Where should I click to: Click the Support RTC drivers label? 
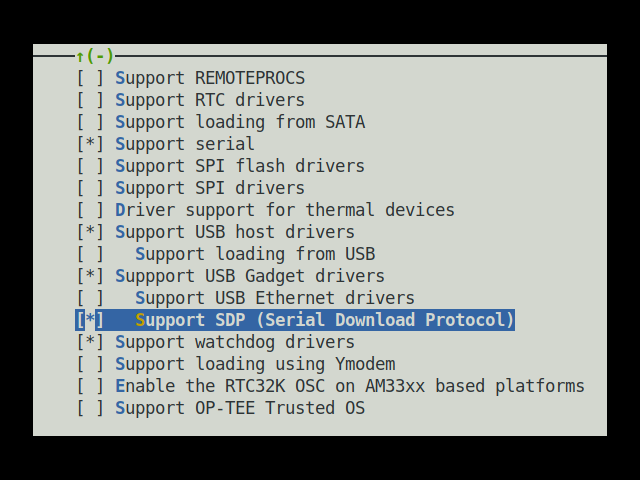(210, 100)
